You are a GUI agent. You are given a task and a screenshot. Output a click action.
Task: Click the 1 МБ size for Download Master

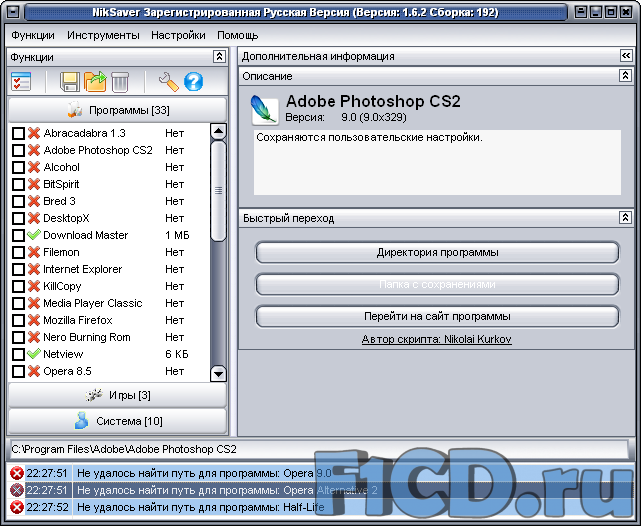[177, 235]
